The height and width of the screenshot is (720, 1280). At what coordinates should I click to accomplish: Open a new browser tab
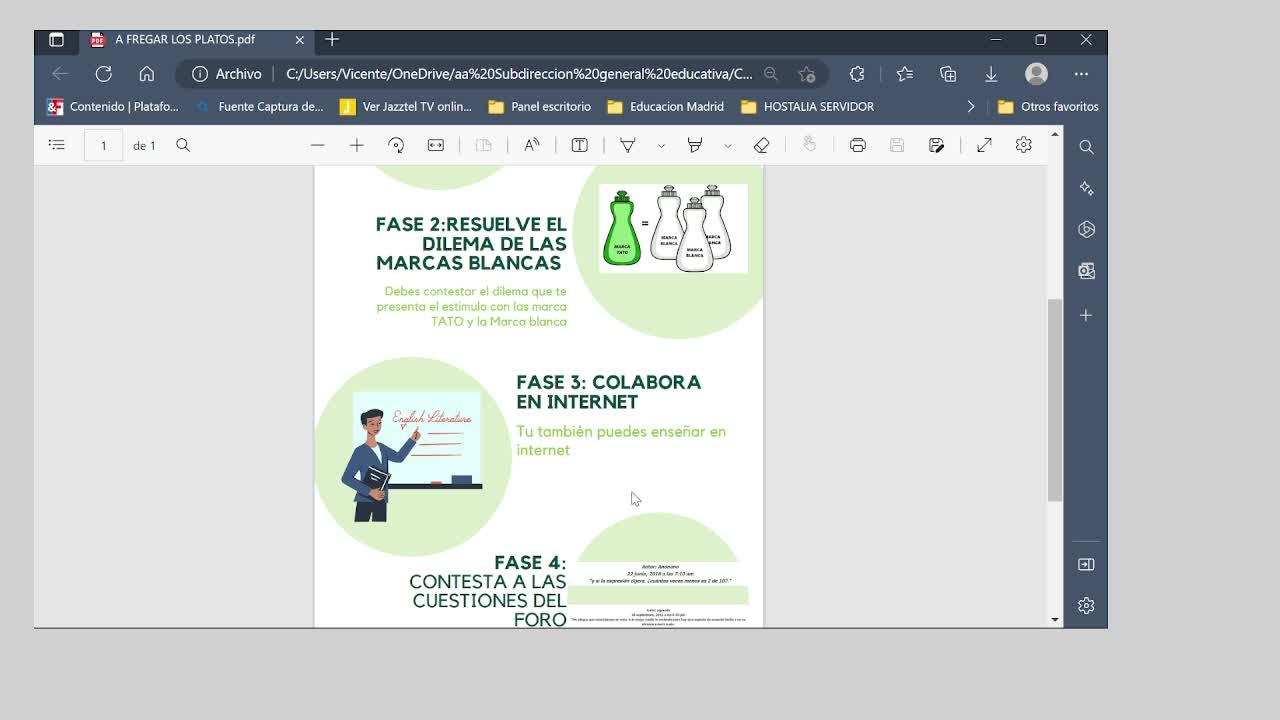coord(332,39)
